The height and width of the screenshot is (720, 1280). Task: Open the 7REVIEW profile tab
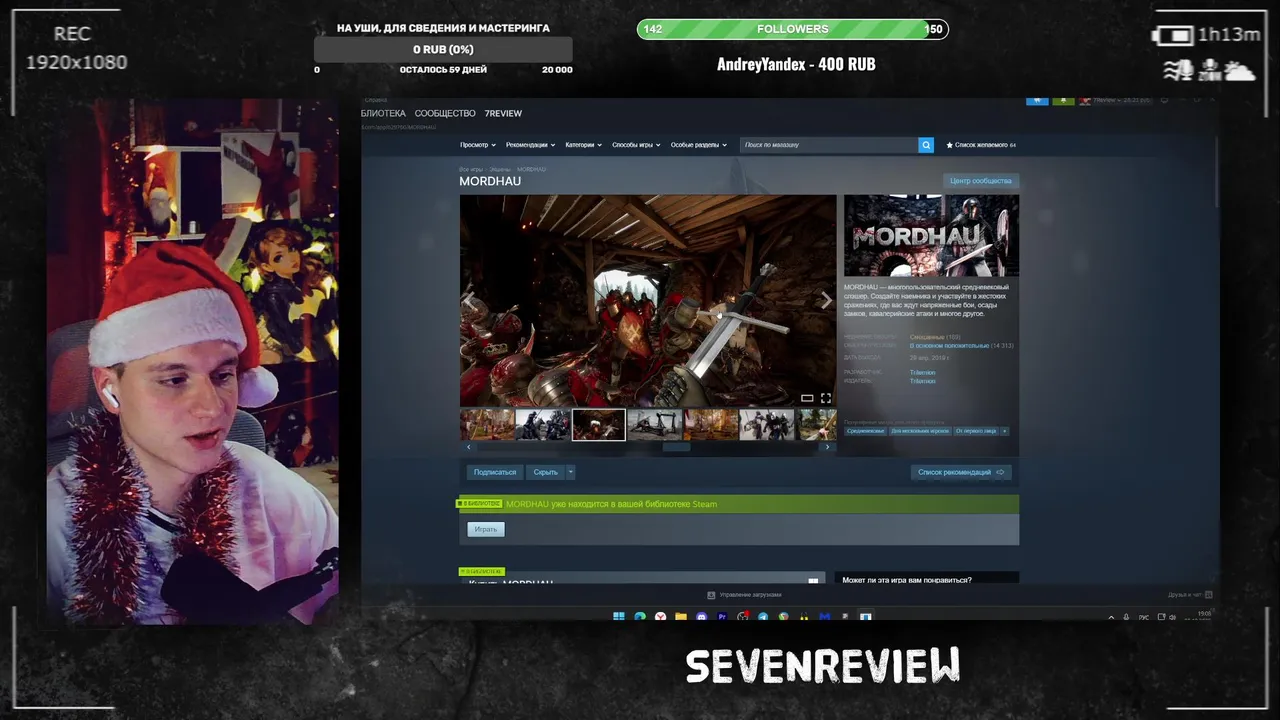point(503,113)
